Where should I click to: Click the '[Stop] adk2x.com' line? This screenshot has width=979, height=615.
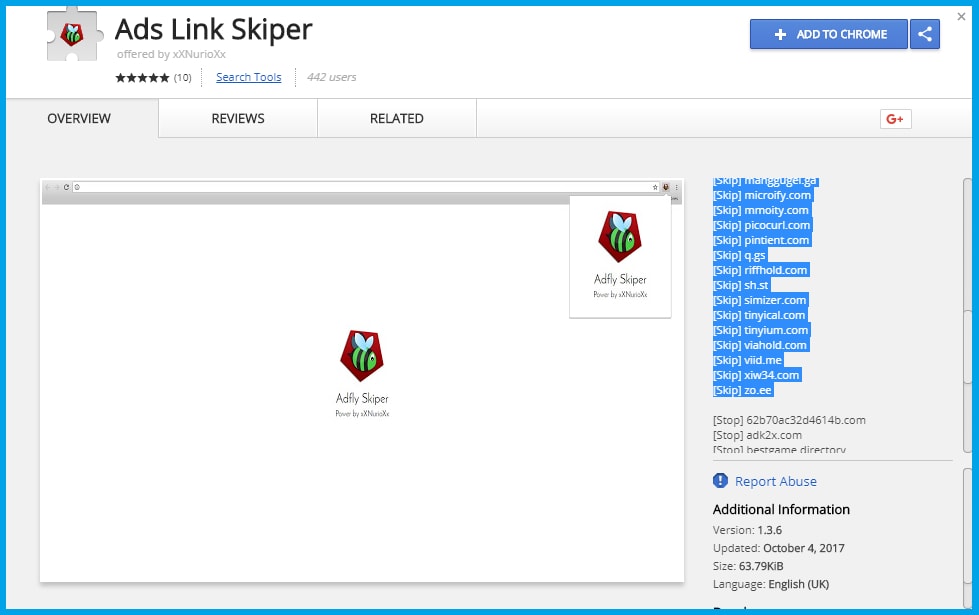click(757, 435)
